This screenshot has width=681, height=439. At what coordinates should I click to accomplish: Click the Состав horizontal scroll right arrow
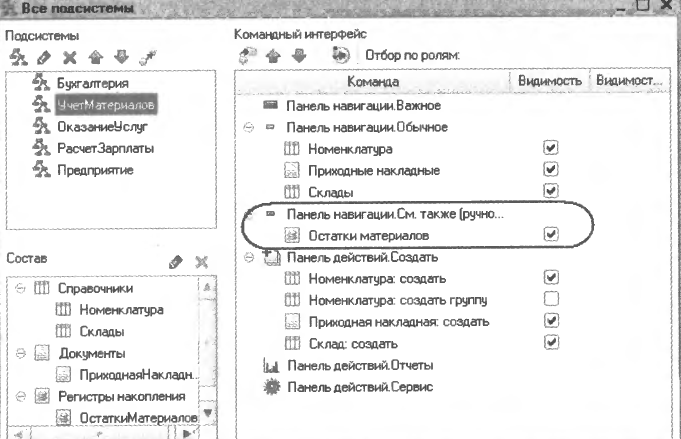click(187, 434)
